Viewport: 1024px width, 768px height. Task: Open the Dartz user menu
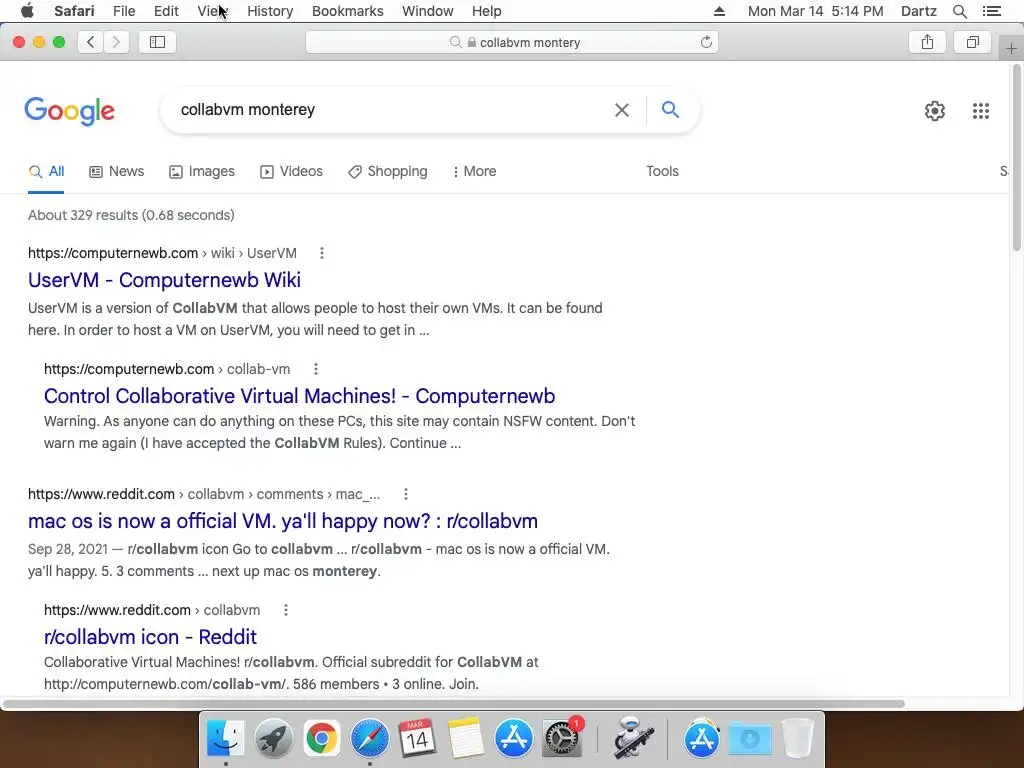pyautogui.click(x=918, y=11)
